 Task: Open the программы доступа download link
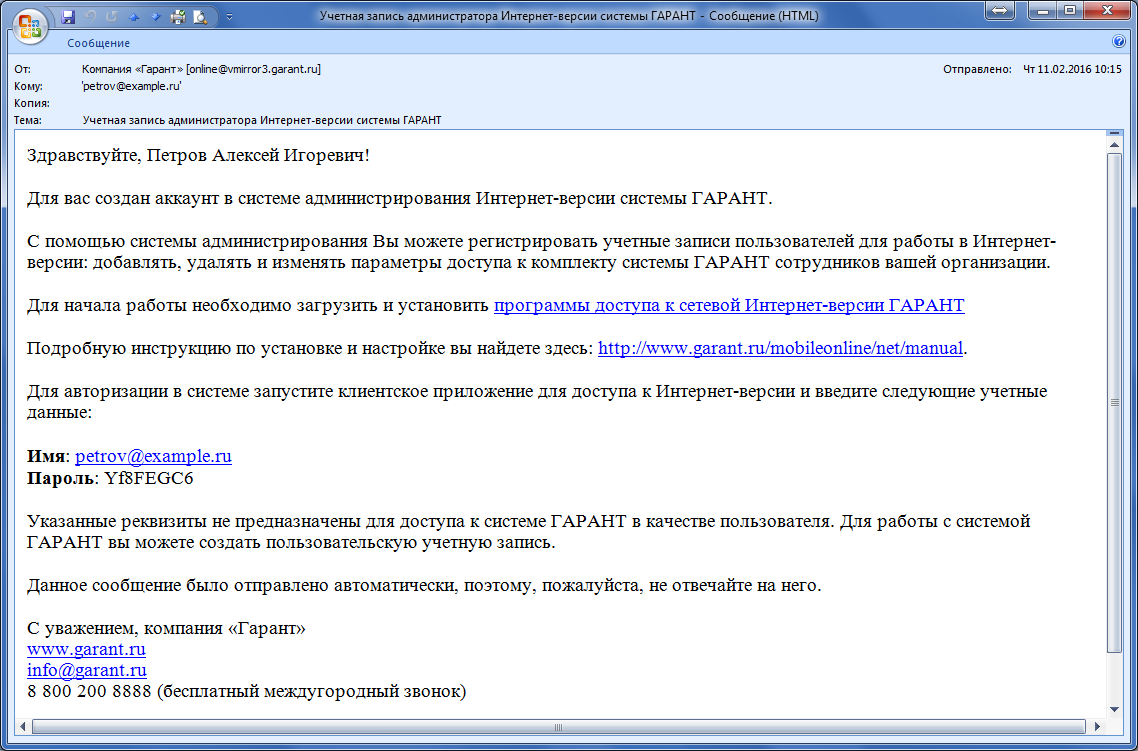(x=729, y=305)
